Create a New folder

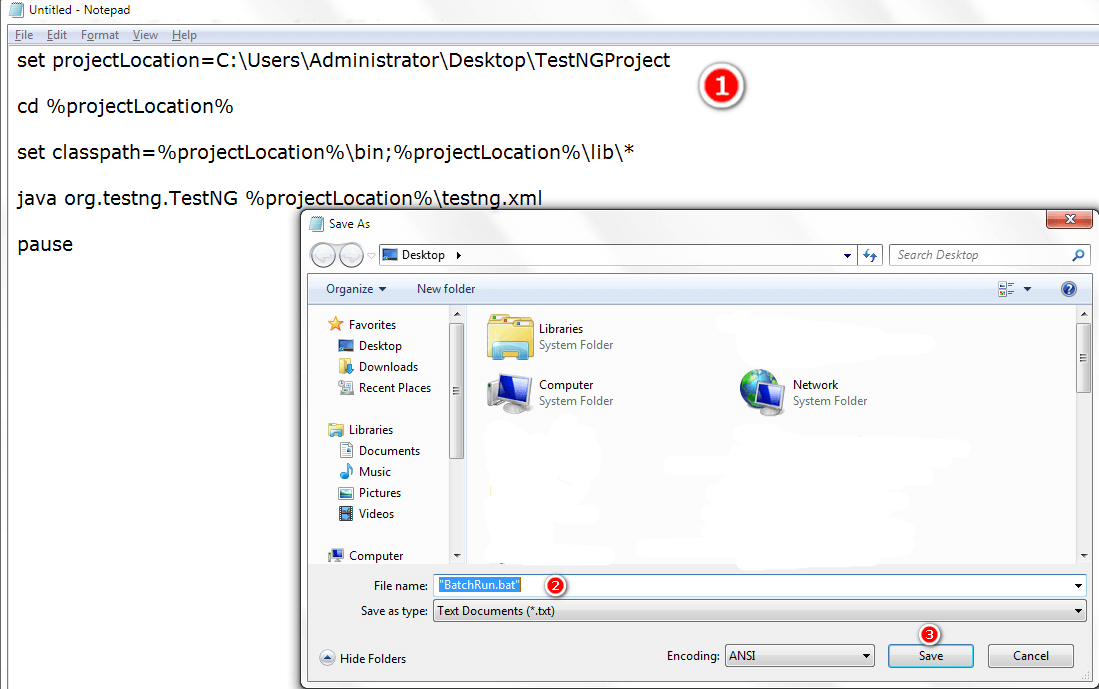coord(445,288)
